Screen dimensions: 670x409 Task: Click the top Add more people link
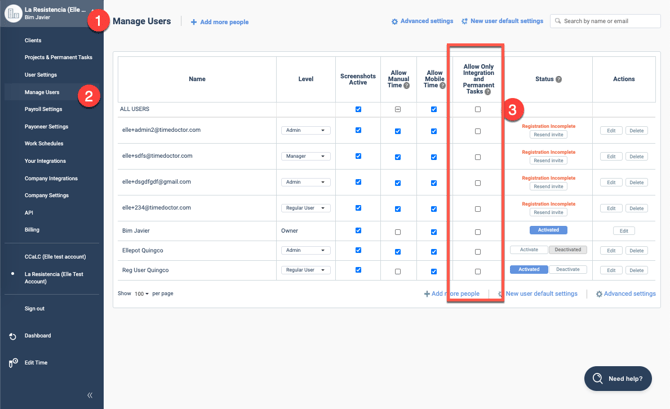coord(220,22)
